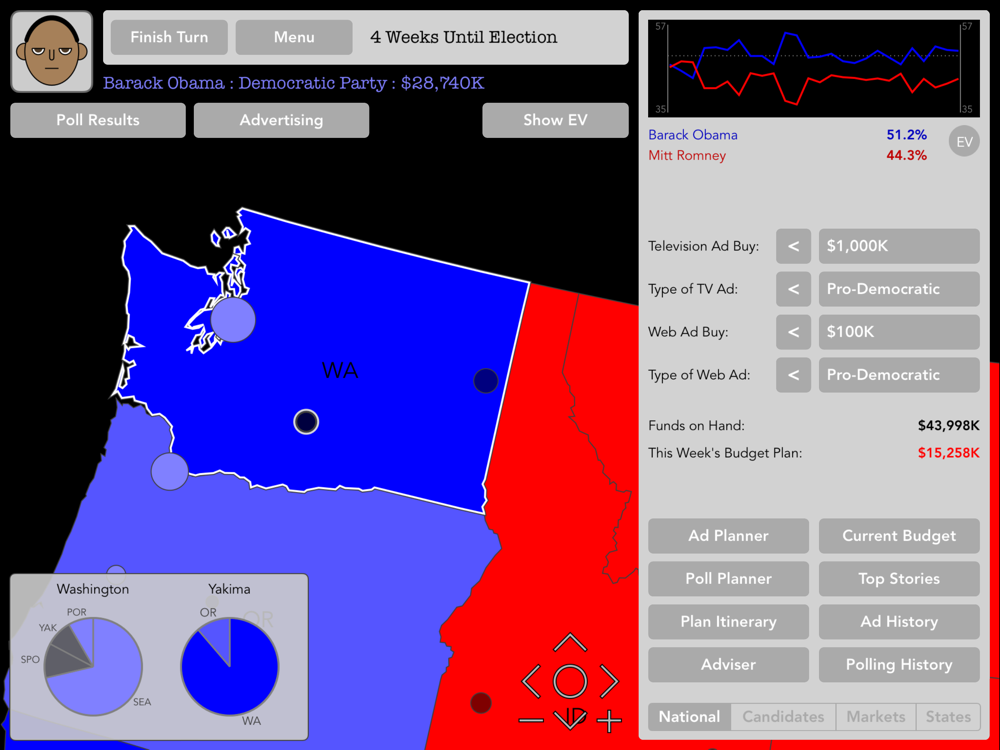Click the Finish Turn button
Viewport: 1000px width, 750px height.
click(169, 37)
